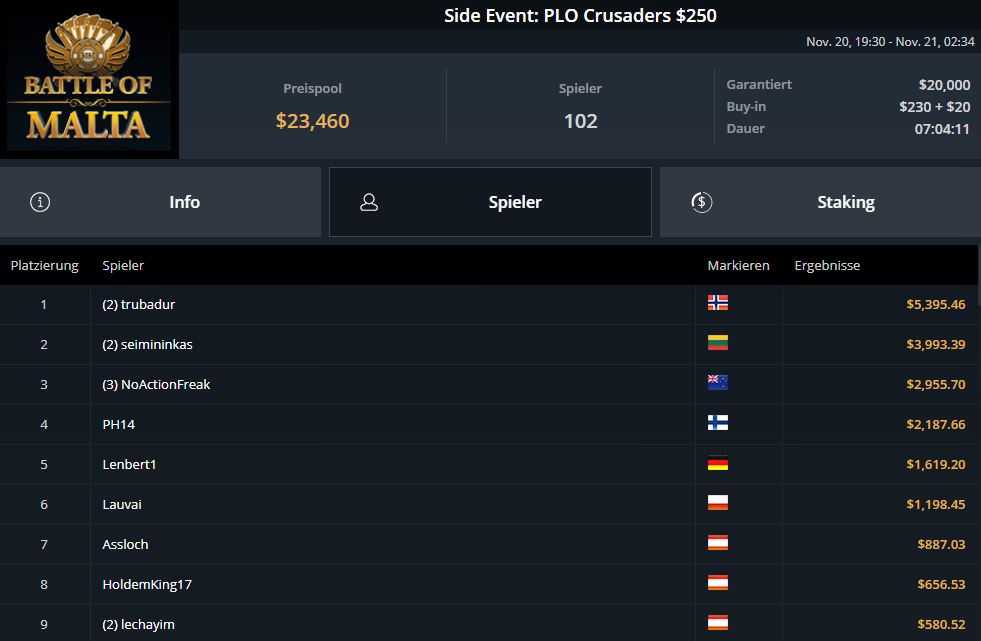The width and height of the screenshot is (981, 641).
Task: Sort by the Platzierung column header
Action: pos(44,265)
